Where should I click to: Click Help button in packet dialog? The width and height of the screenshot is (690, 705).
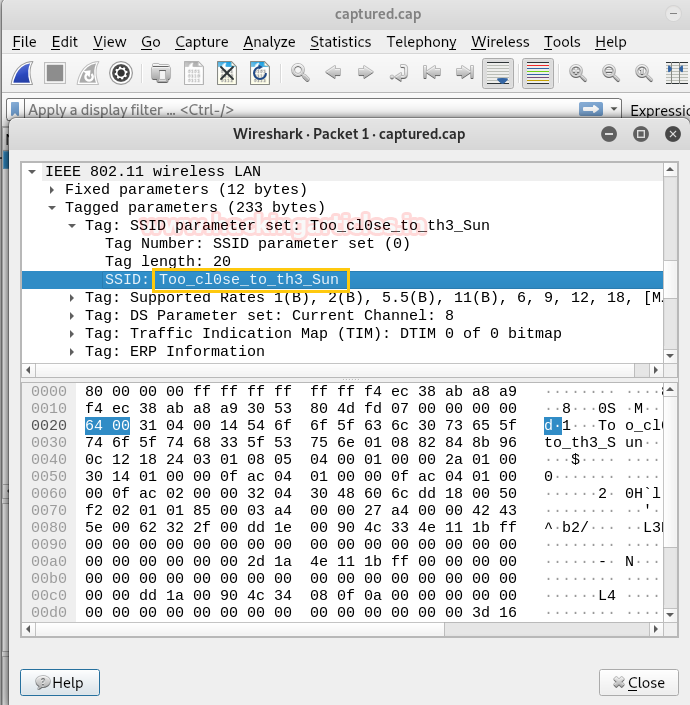tap(60, 683)
